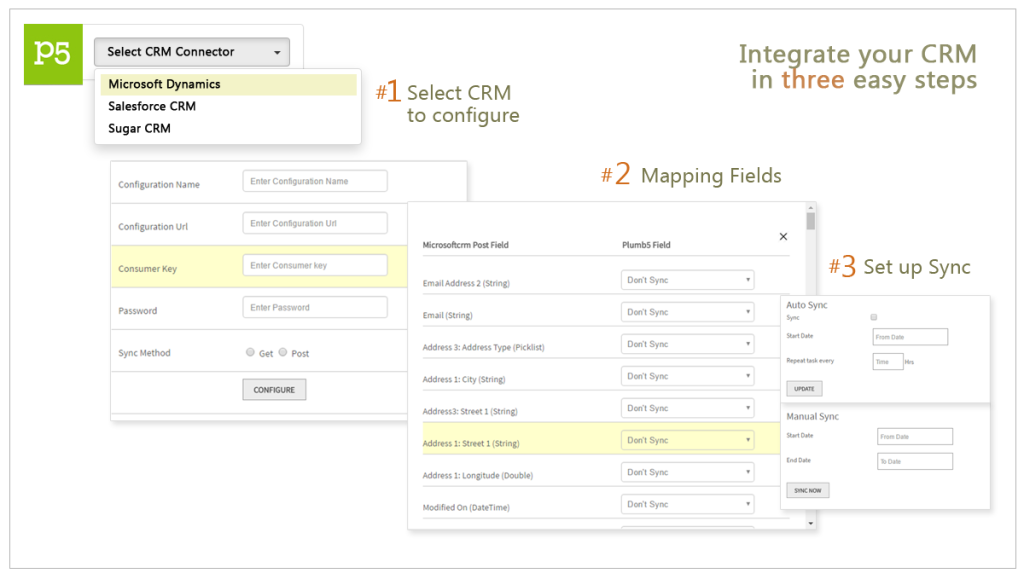Click the mapping panel scroll down arrow
This screenshot has width=1024, height=579.
click(x=810, y=524)
